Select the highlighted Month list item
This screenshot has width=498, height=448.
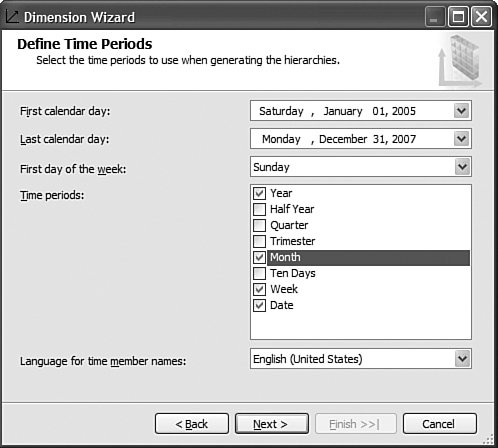(368, 258)
